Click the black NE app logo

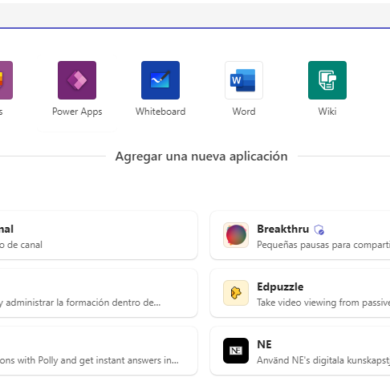236,351
